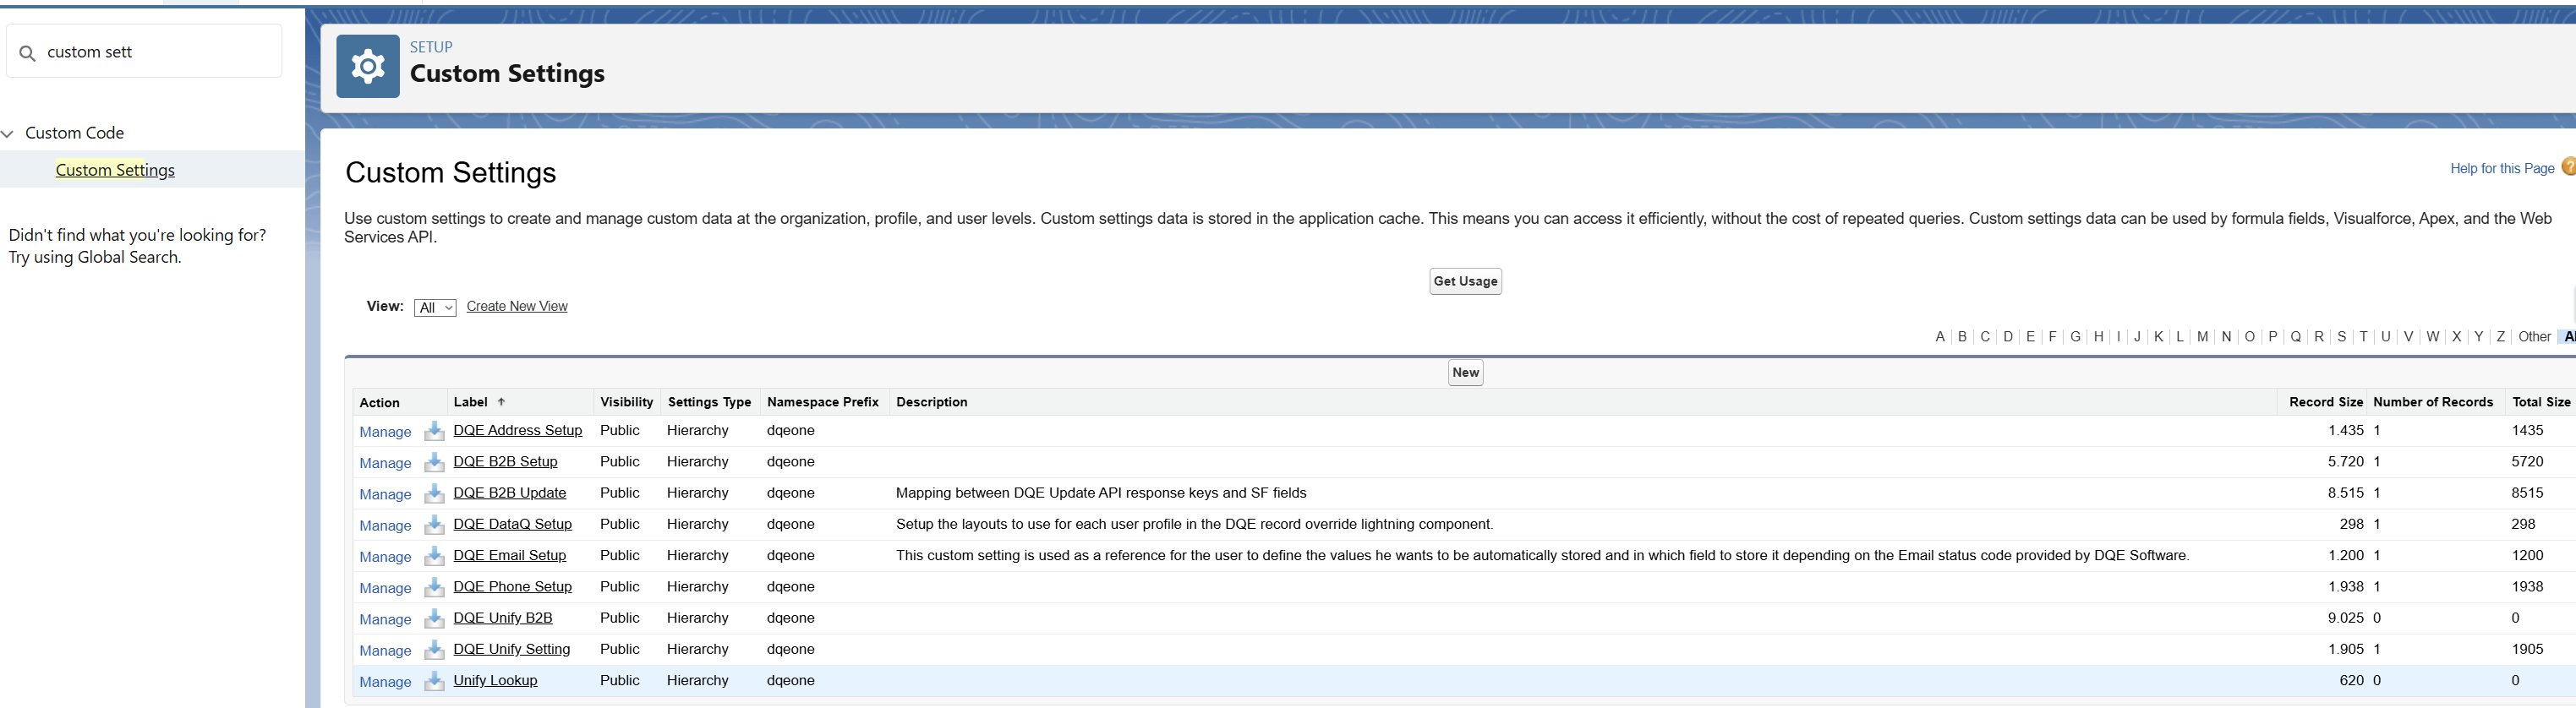The image size is (2576, 708).
Task: Open the Unify Lookup label link
Action: coord(495,680)
